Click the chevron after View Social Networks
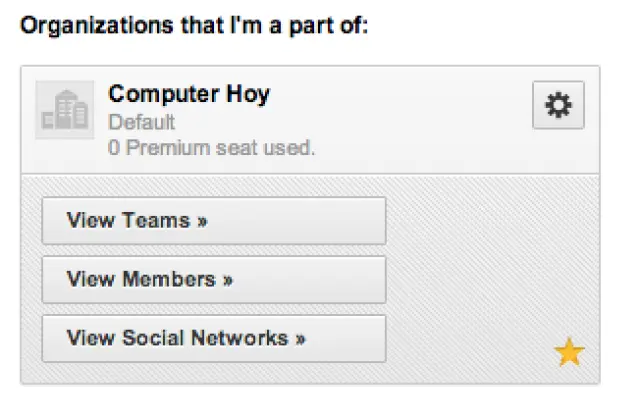 click(x=300, y=338)
